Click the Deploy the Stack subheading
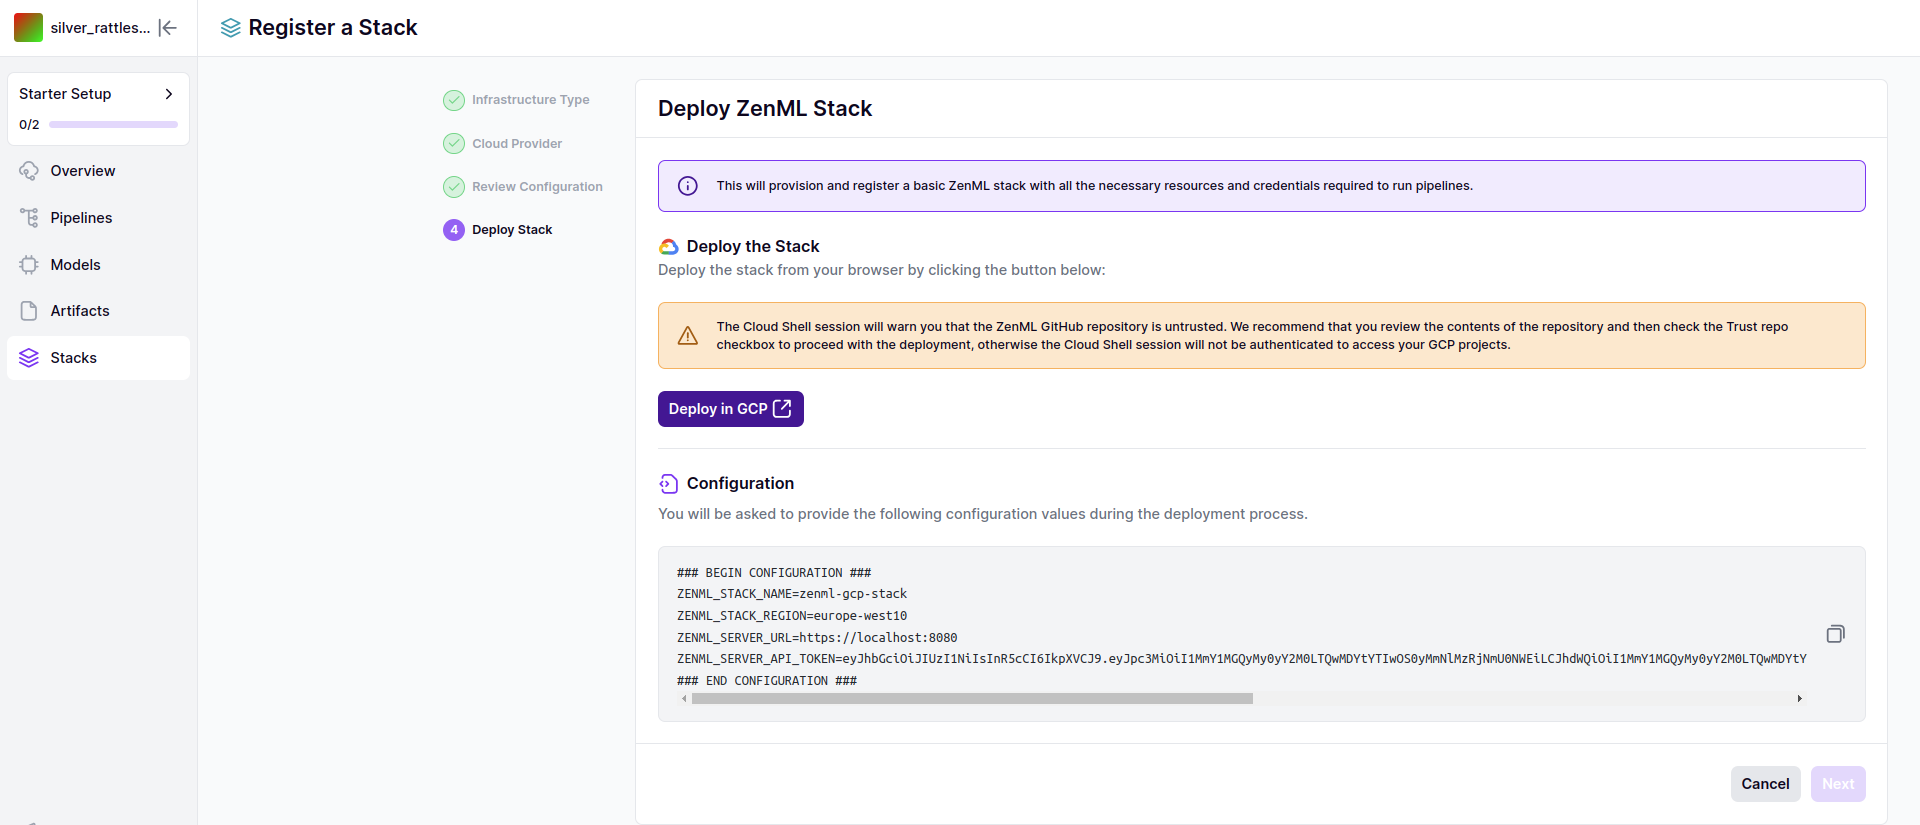The height and width of the screenshot is (825, 1920). click(753, 247)
